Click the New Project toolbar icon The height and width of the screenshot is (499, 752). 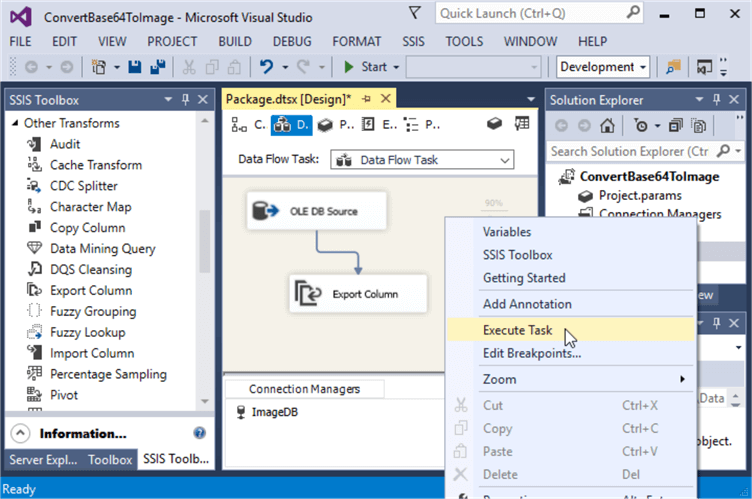(x=99, y=67)
